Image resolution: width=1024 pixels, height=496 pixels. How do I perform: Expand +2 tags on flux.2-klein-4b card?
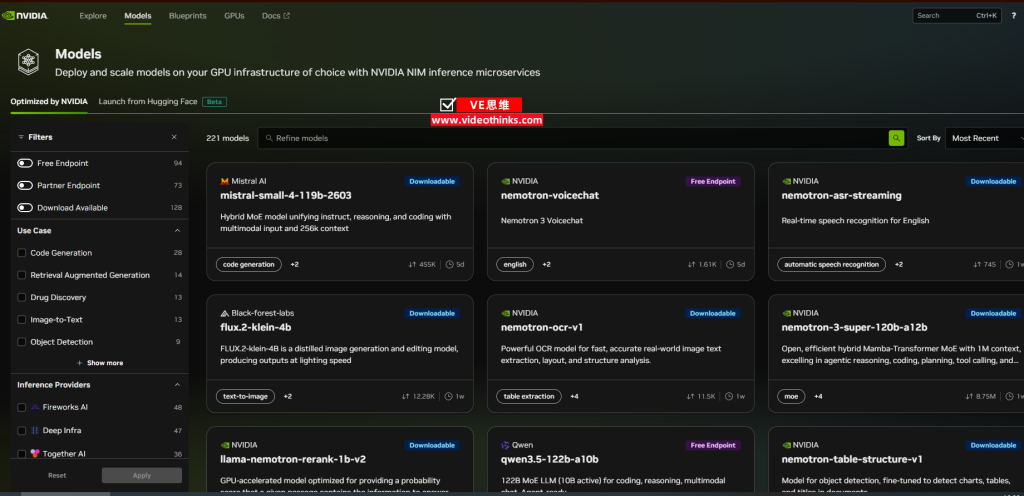pos(287,396)
